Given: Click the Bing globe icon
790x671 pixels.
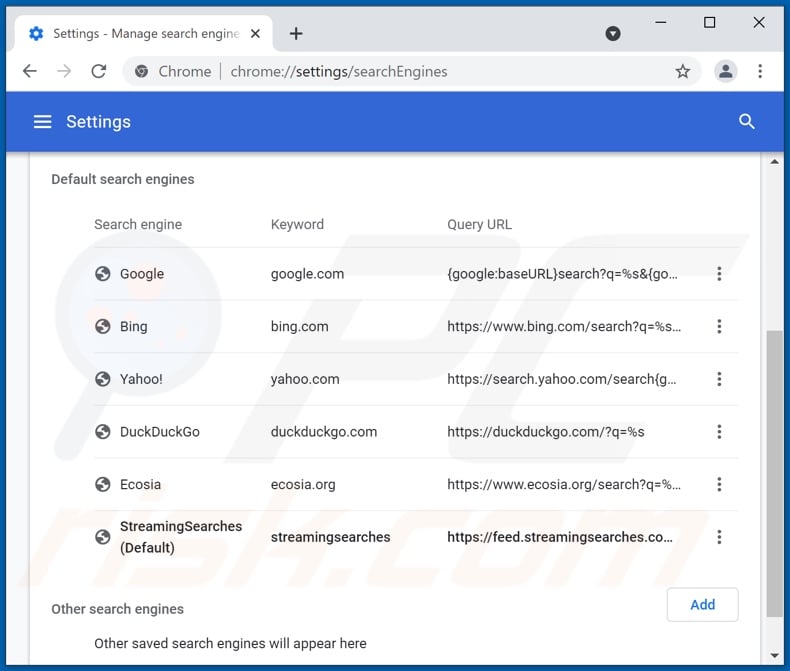Looking at the screenshot, I should (x=103, y=326).
